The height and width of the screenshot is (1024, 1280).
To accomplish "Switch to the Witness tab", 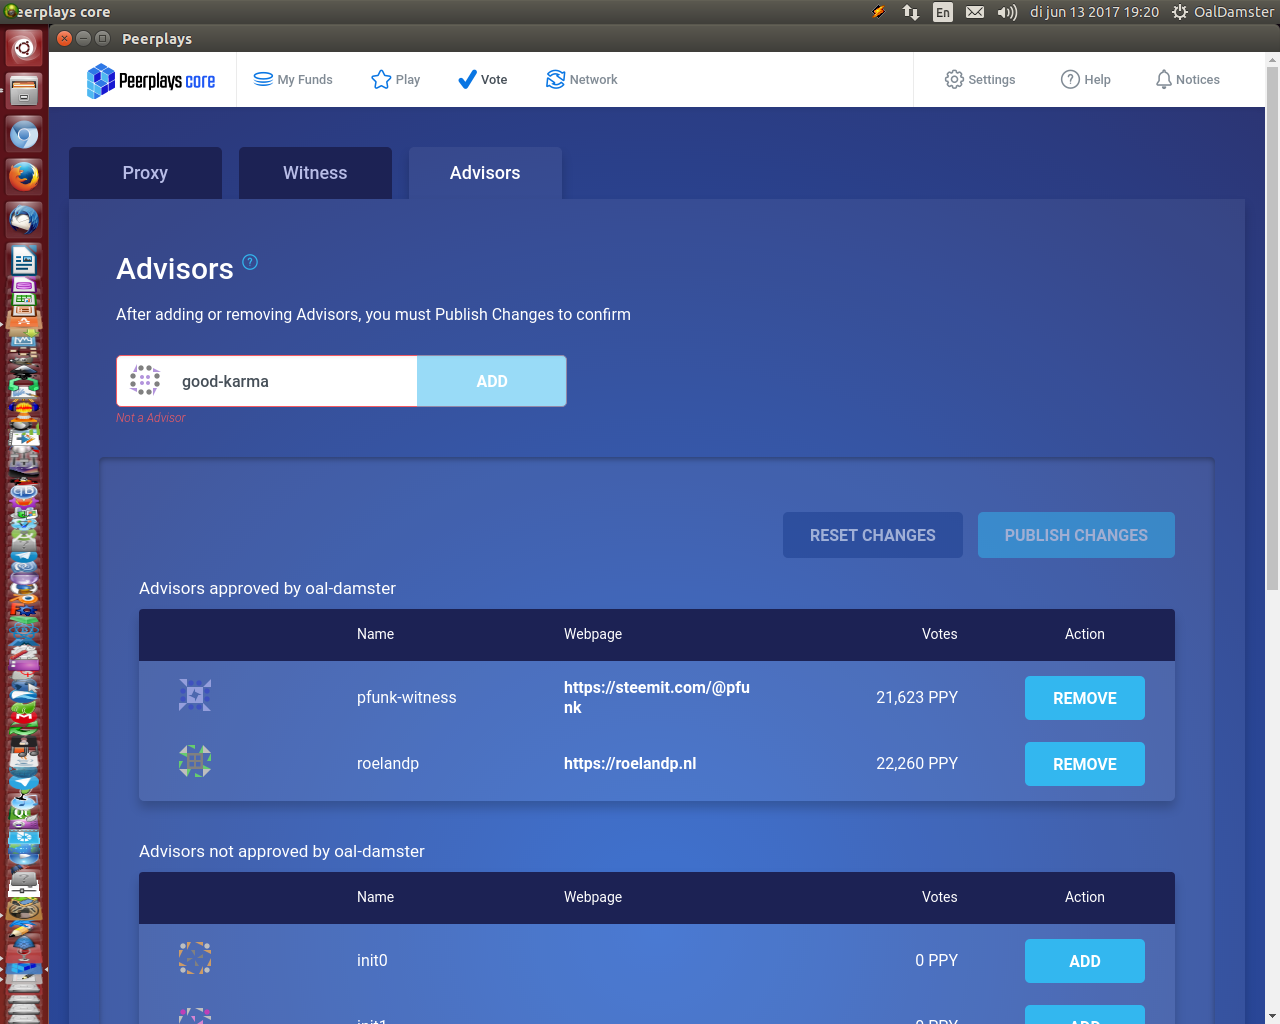I will tap(315, 173).
